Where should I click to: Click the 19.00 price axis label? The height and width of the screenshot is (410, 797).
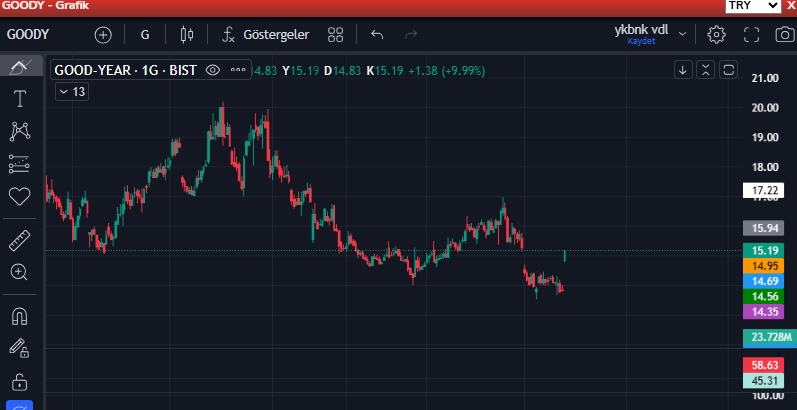tap(765, 137)
